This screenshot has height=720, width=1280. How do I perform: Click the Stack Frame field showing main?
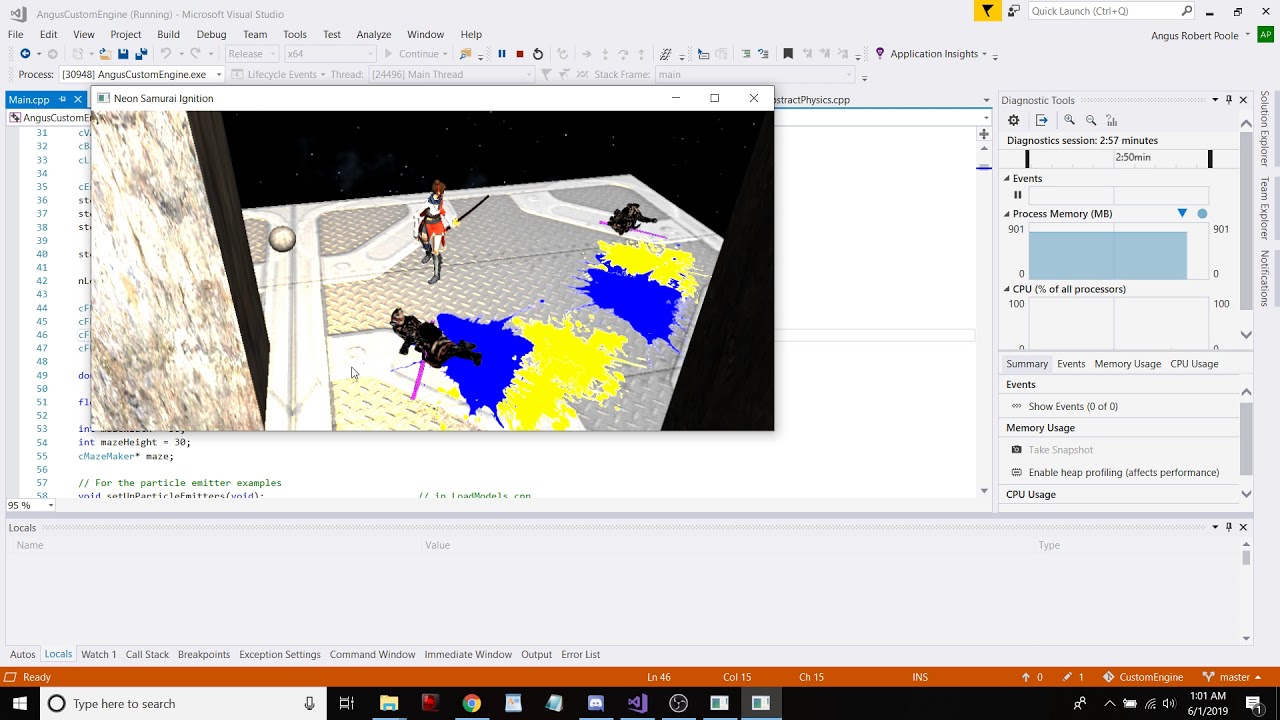point(755,74)
